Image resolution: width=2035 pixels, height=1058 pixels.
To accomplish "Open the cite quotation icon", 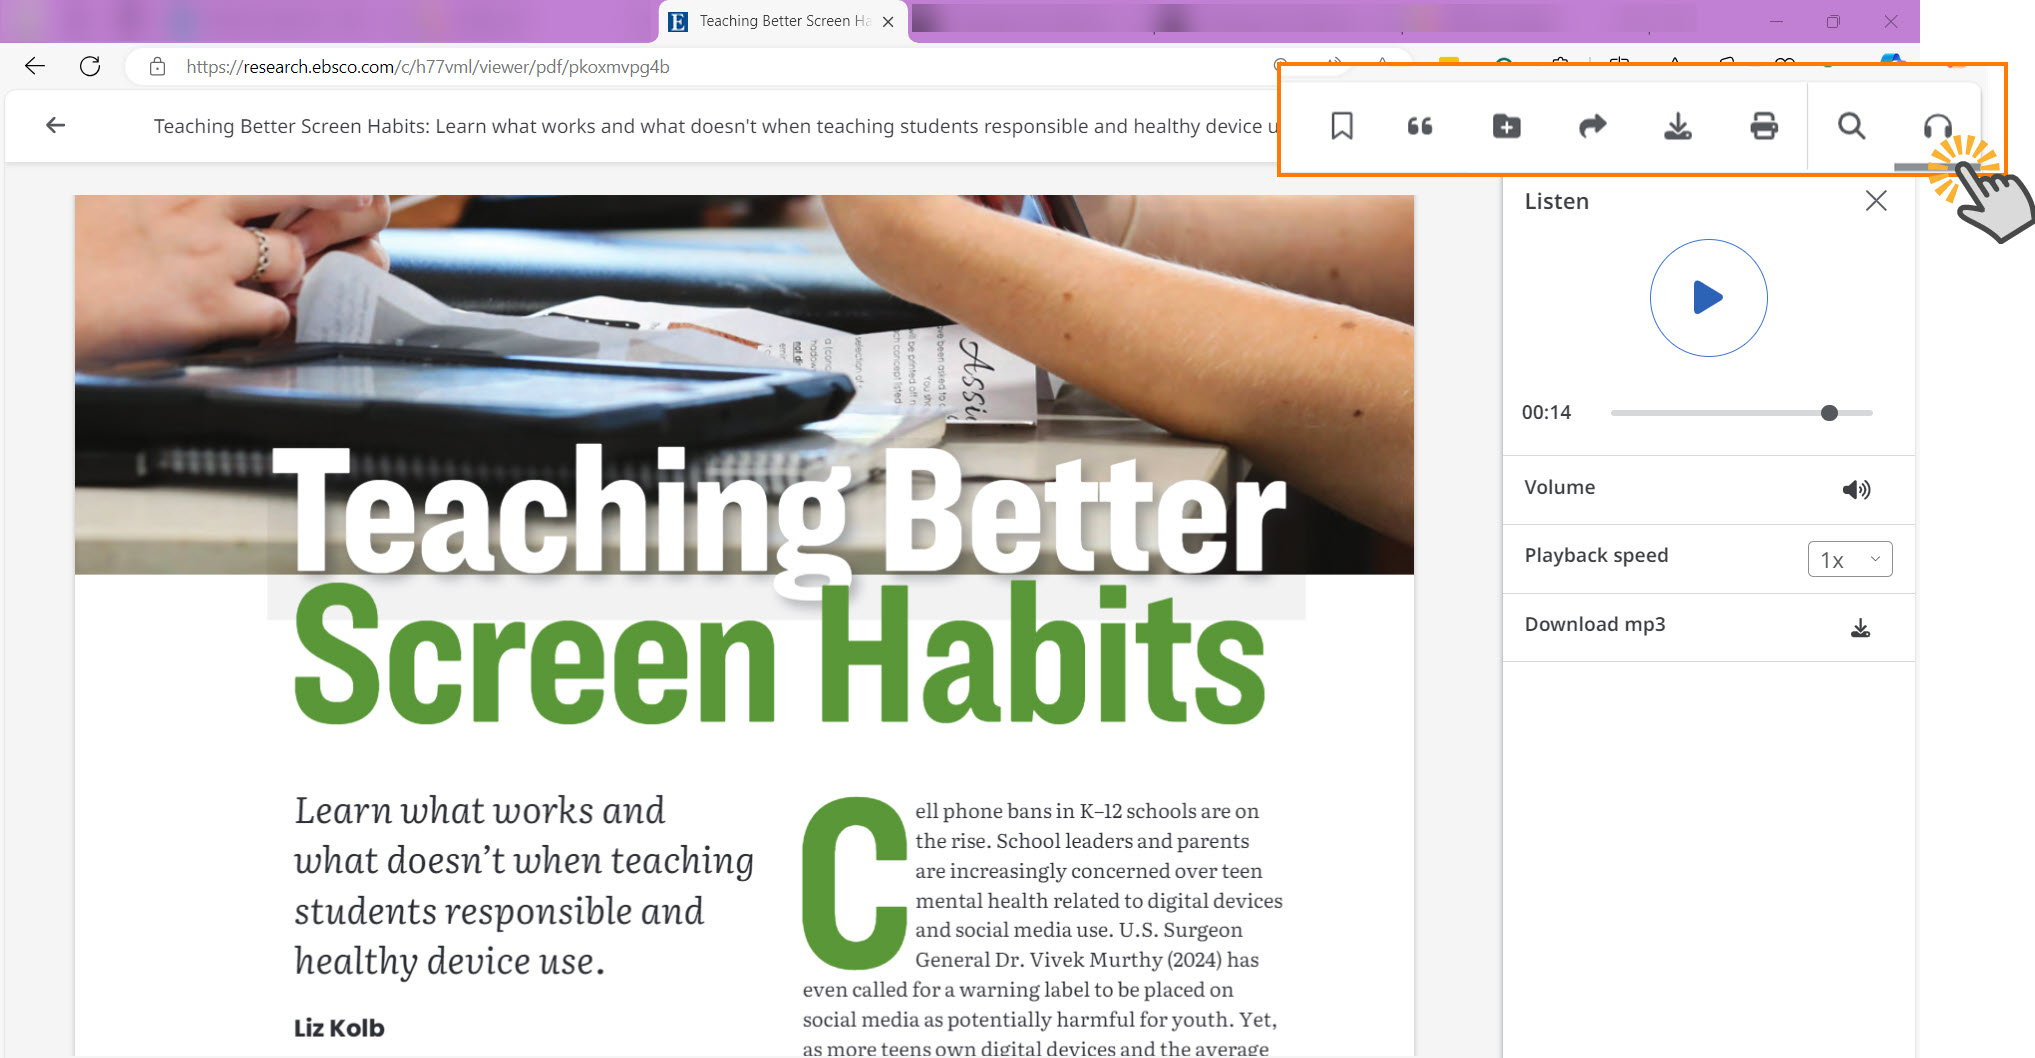I will pos(1420,126).
